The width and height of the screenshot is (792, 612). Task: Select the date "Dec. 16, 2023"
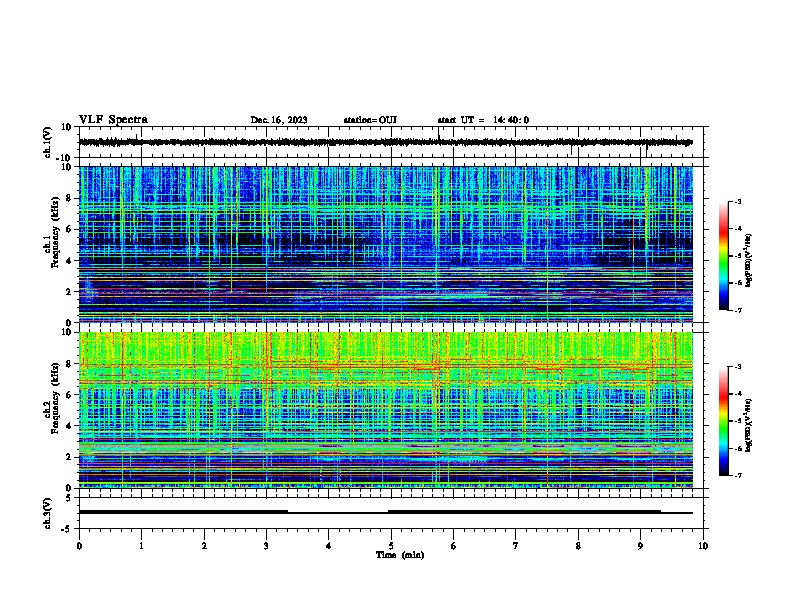coord(279,120)
